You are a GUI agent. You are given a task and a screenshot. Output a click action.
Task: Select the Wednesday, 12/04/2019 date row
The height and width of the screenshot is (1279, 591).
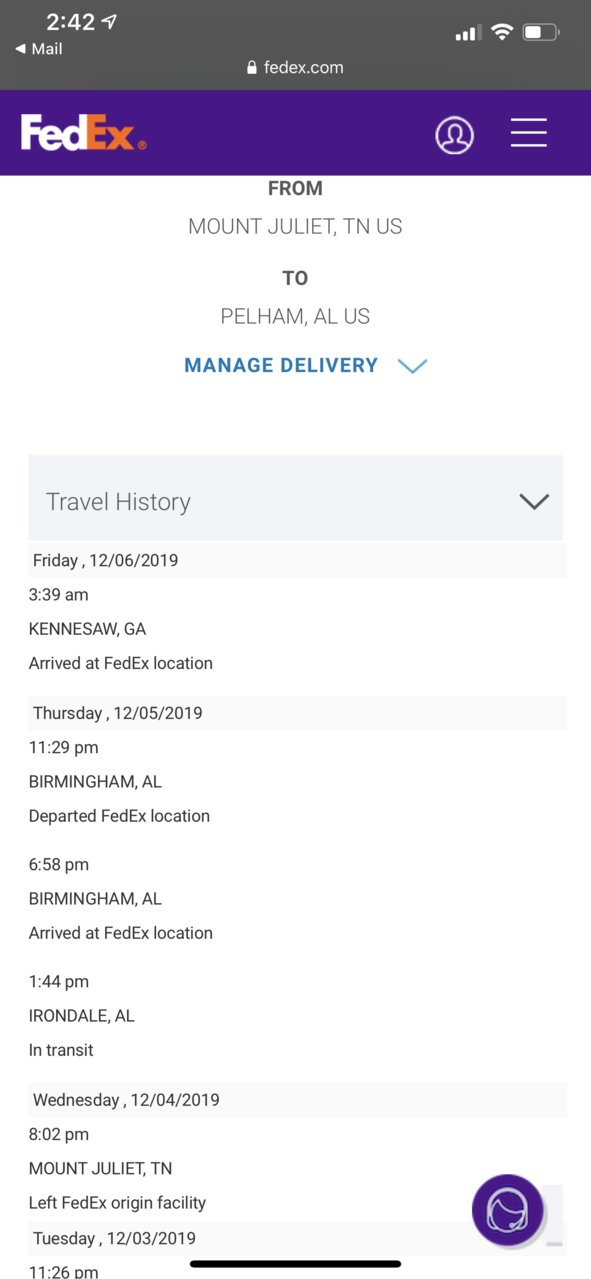[x=297, y=1100]
